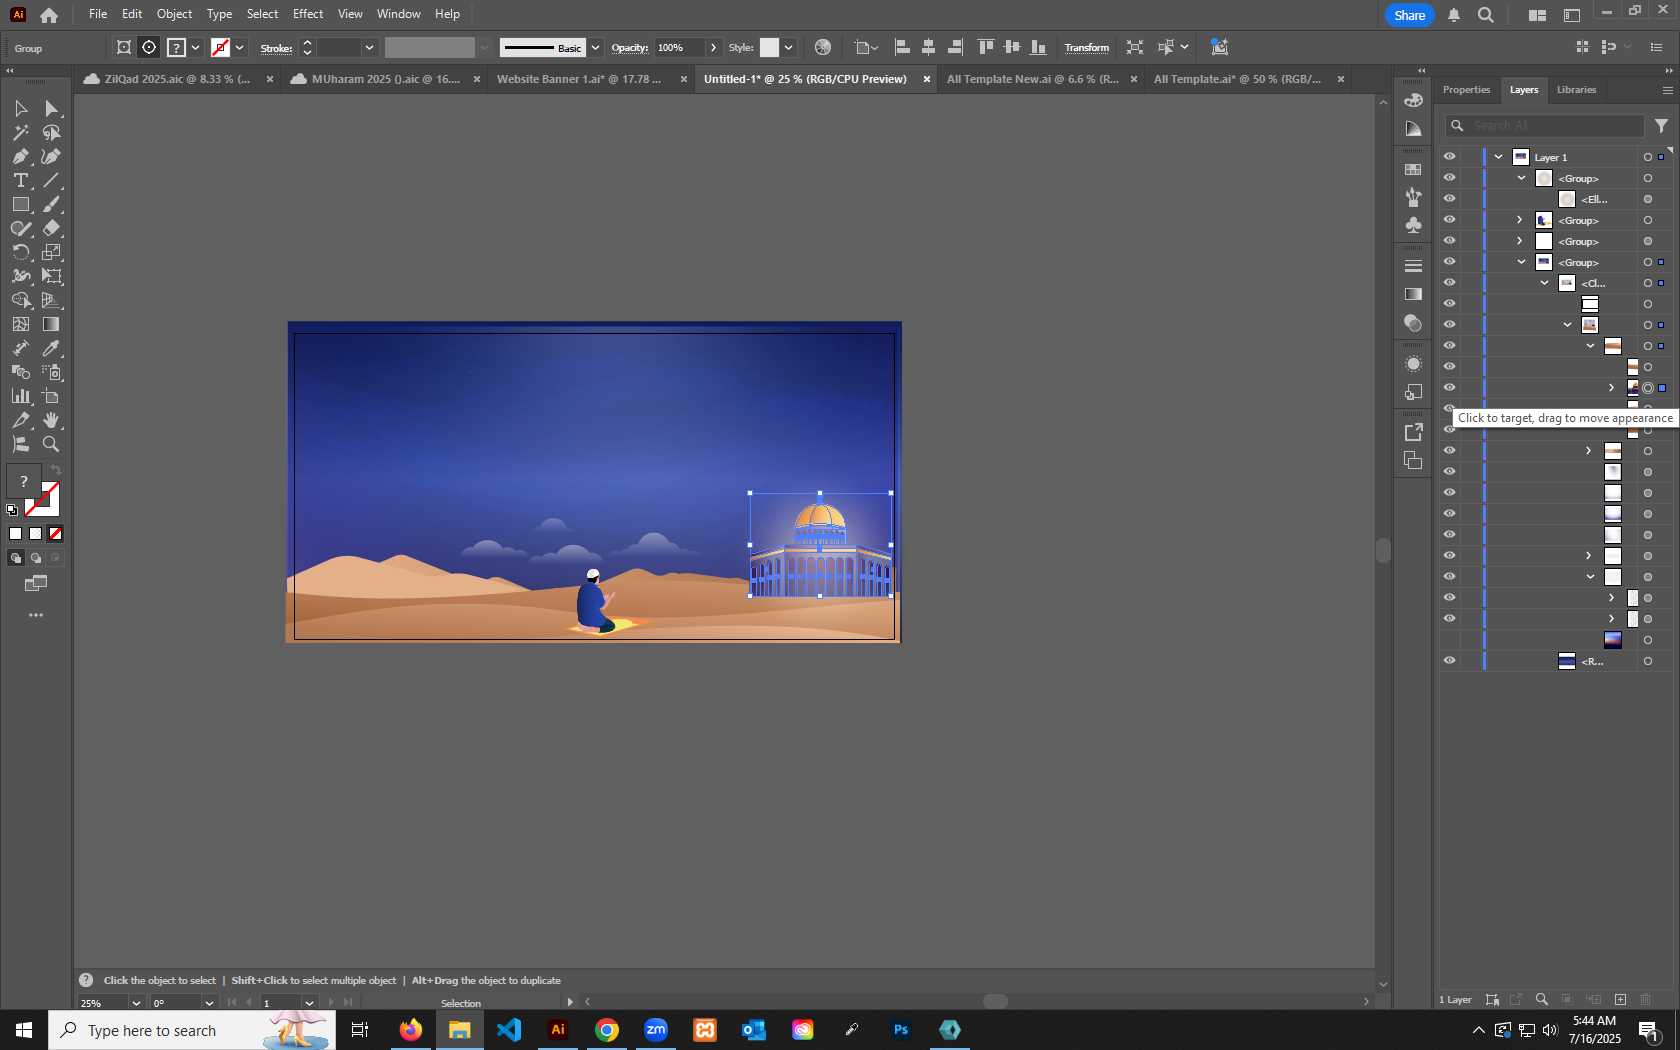Click Default Fill and Stroke icon
Image resolution: width=1680 pixels, height=1050 pixels.
pos(12,510)
